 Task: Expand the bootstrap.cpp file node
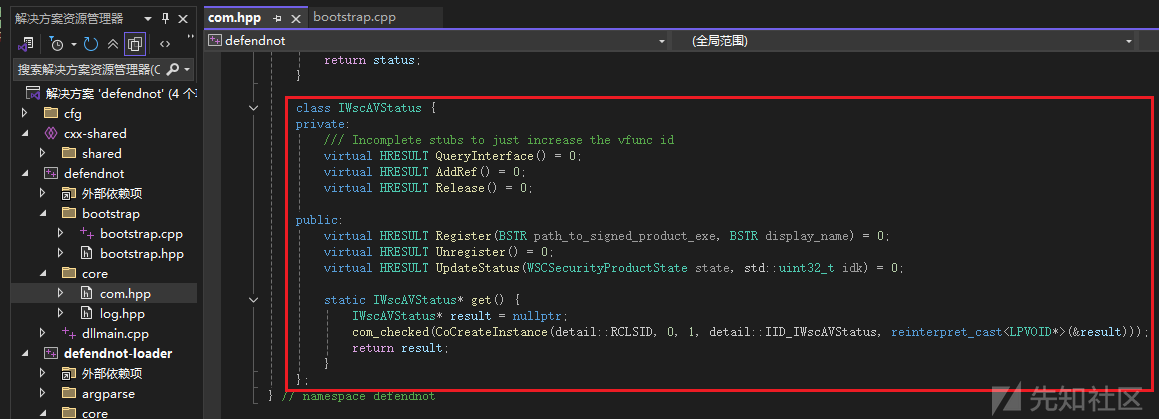tap(61, 234)
